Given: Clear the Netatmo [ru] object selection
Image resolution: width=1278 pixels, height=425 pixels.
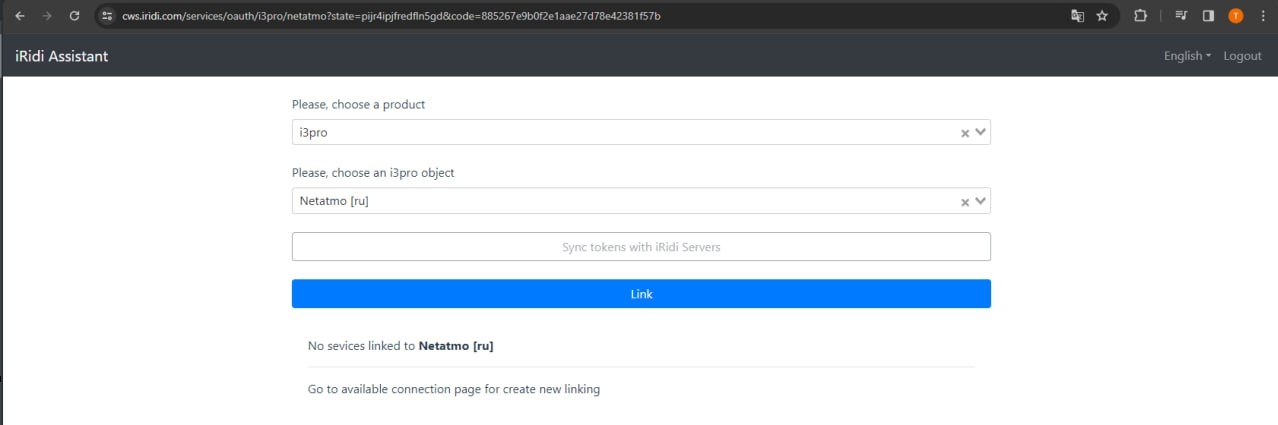Looking at the screenshot, I should [965, 202].
